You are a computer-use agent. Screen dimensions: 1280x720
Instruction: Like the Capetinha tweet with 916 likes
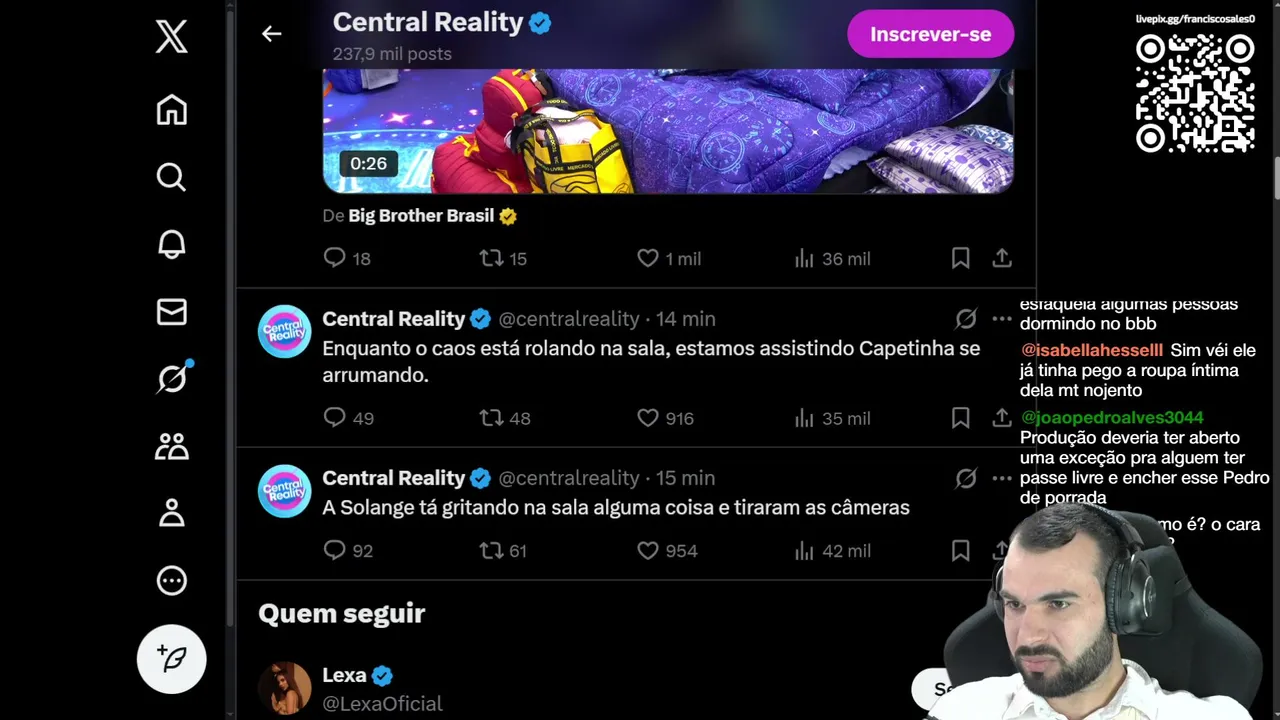(648, 418)
